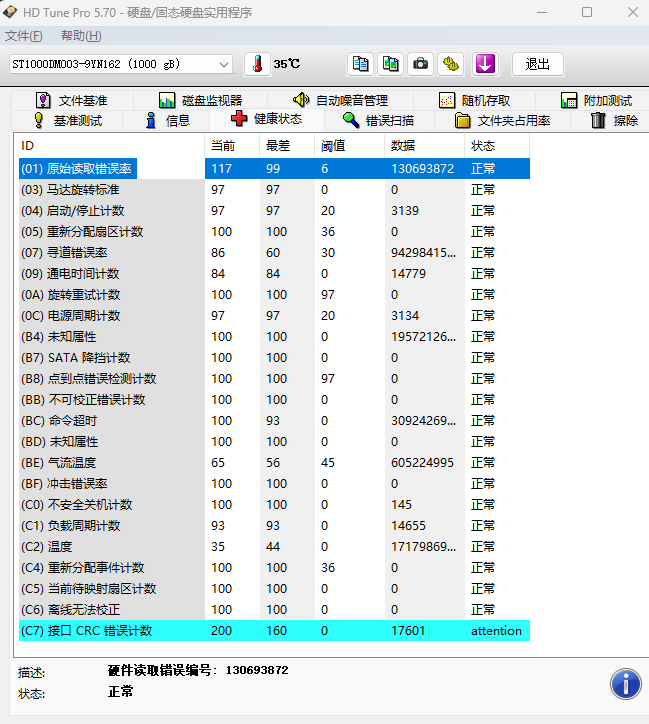
Task: Select row (BC) 命令超时
Action: (274, 421)
